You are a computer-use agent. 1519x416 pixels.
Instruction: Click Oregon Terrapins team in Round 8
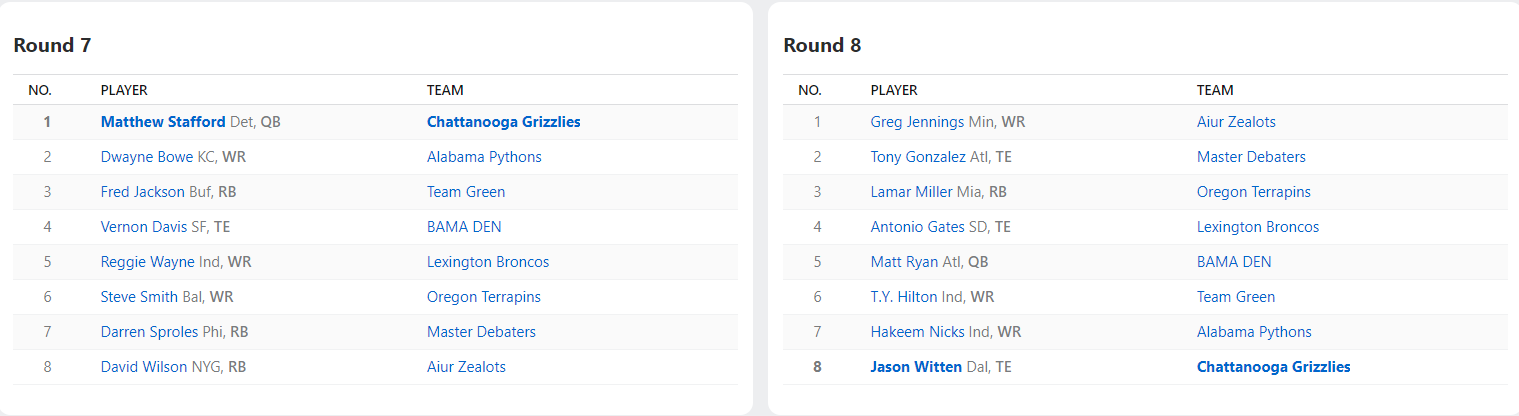pos(1253,192)
